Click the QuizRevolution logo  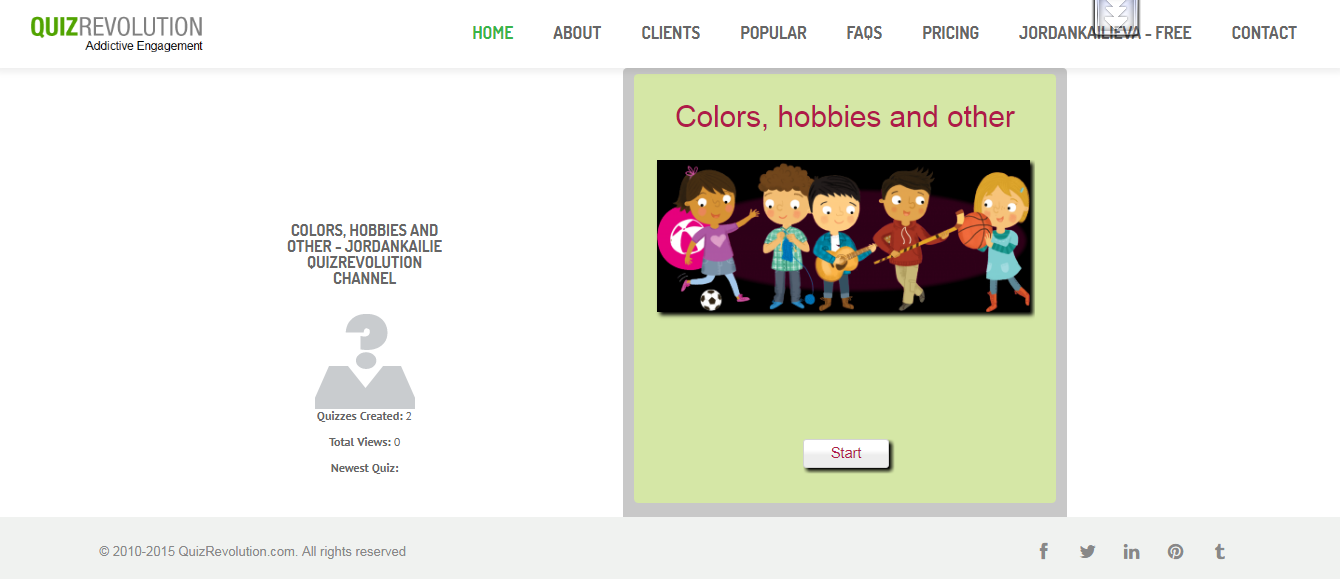pyautogui.click(x=116, y=33)
